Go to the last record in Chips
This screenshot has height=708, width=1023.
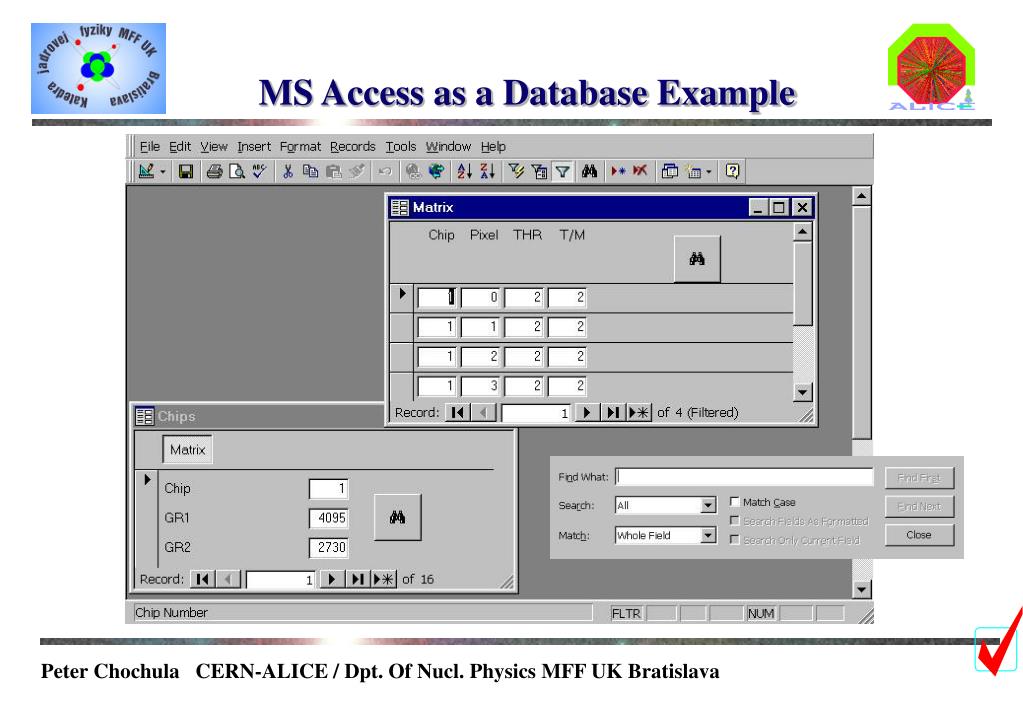point(358,579)
